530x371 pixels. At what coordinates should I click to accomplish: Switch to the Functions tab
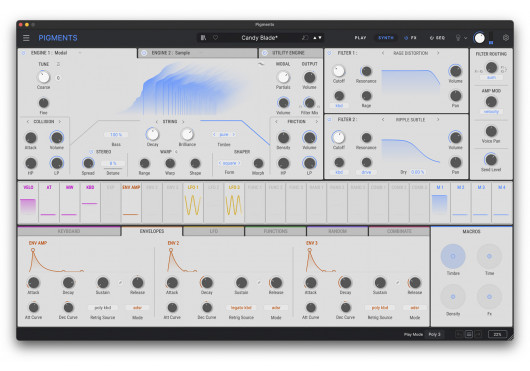275,231
